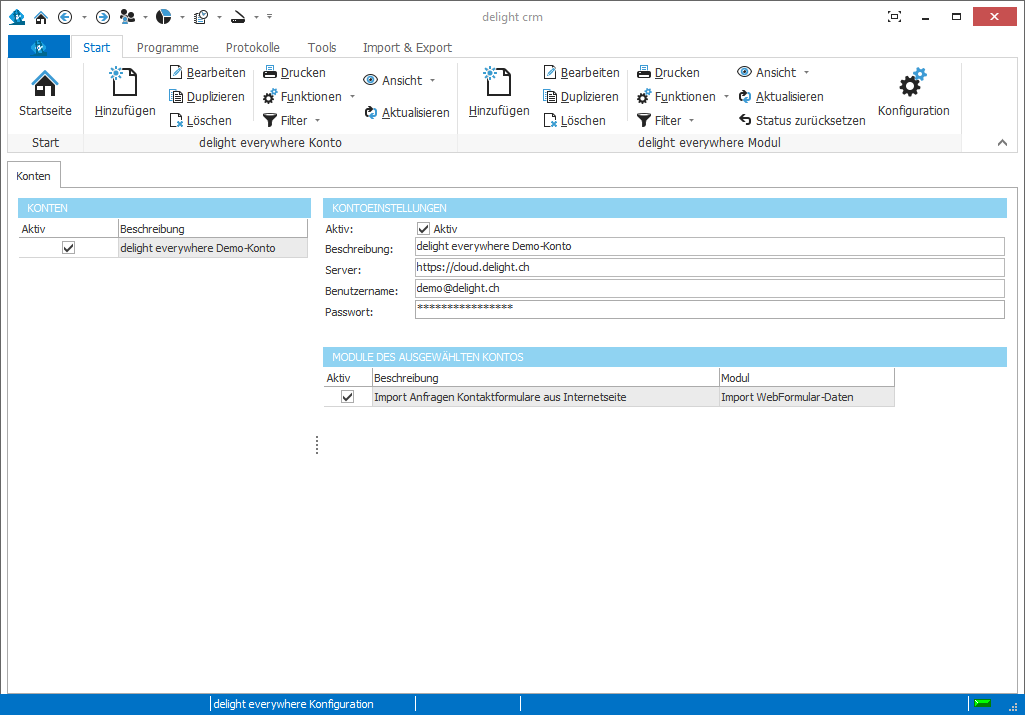
Task: Switch to the Protokolle ribbon tab
Action: [x=252, y=46]
